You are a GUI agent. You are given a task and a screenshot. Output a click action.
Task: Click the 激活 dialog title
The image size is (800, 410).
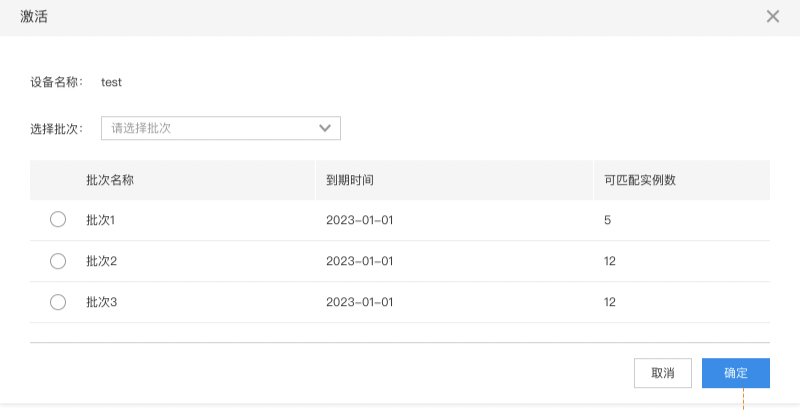pyautogui.click(x=34, y=16)
